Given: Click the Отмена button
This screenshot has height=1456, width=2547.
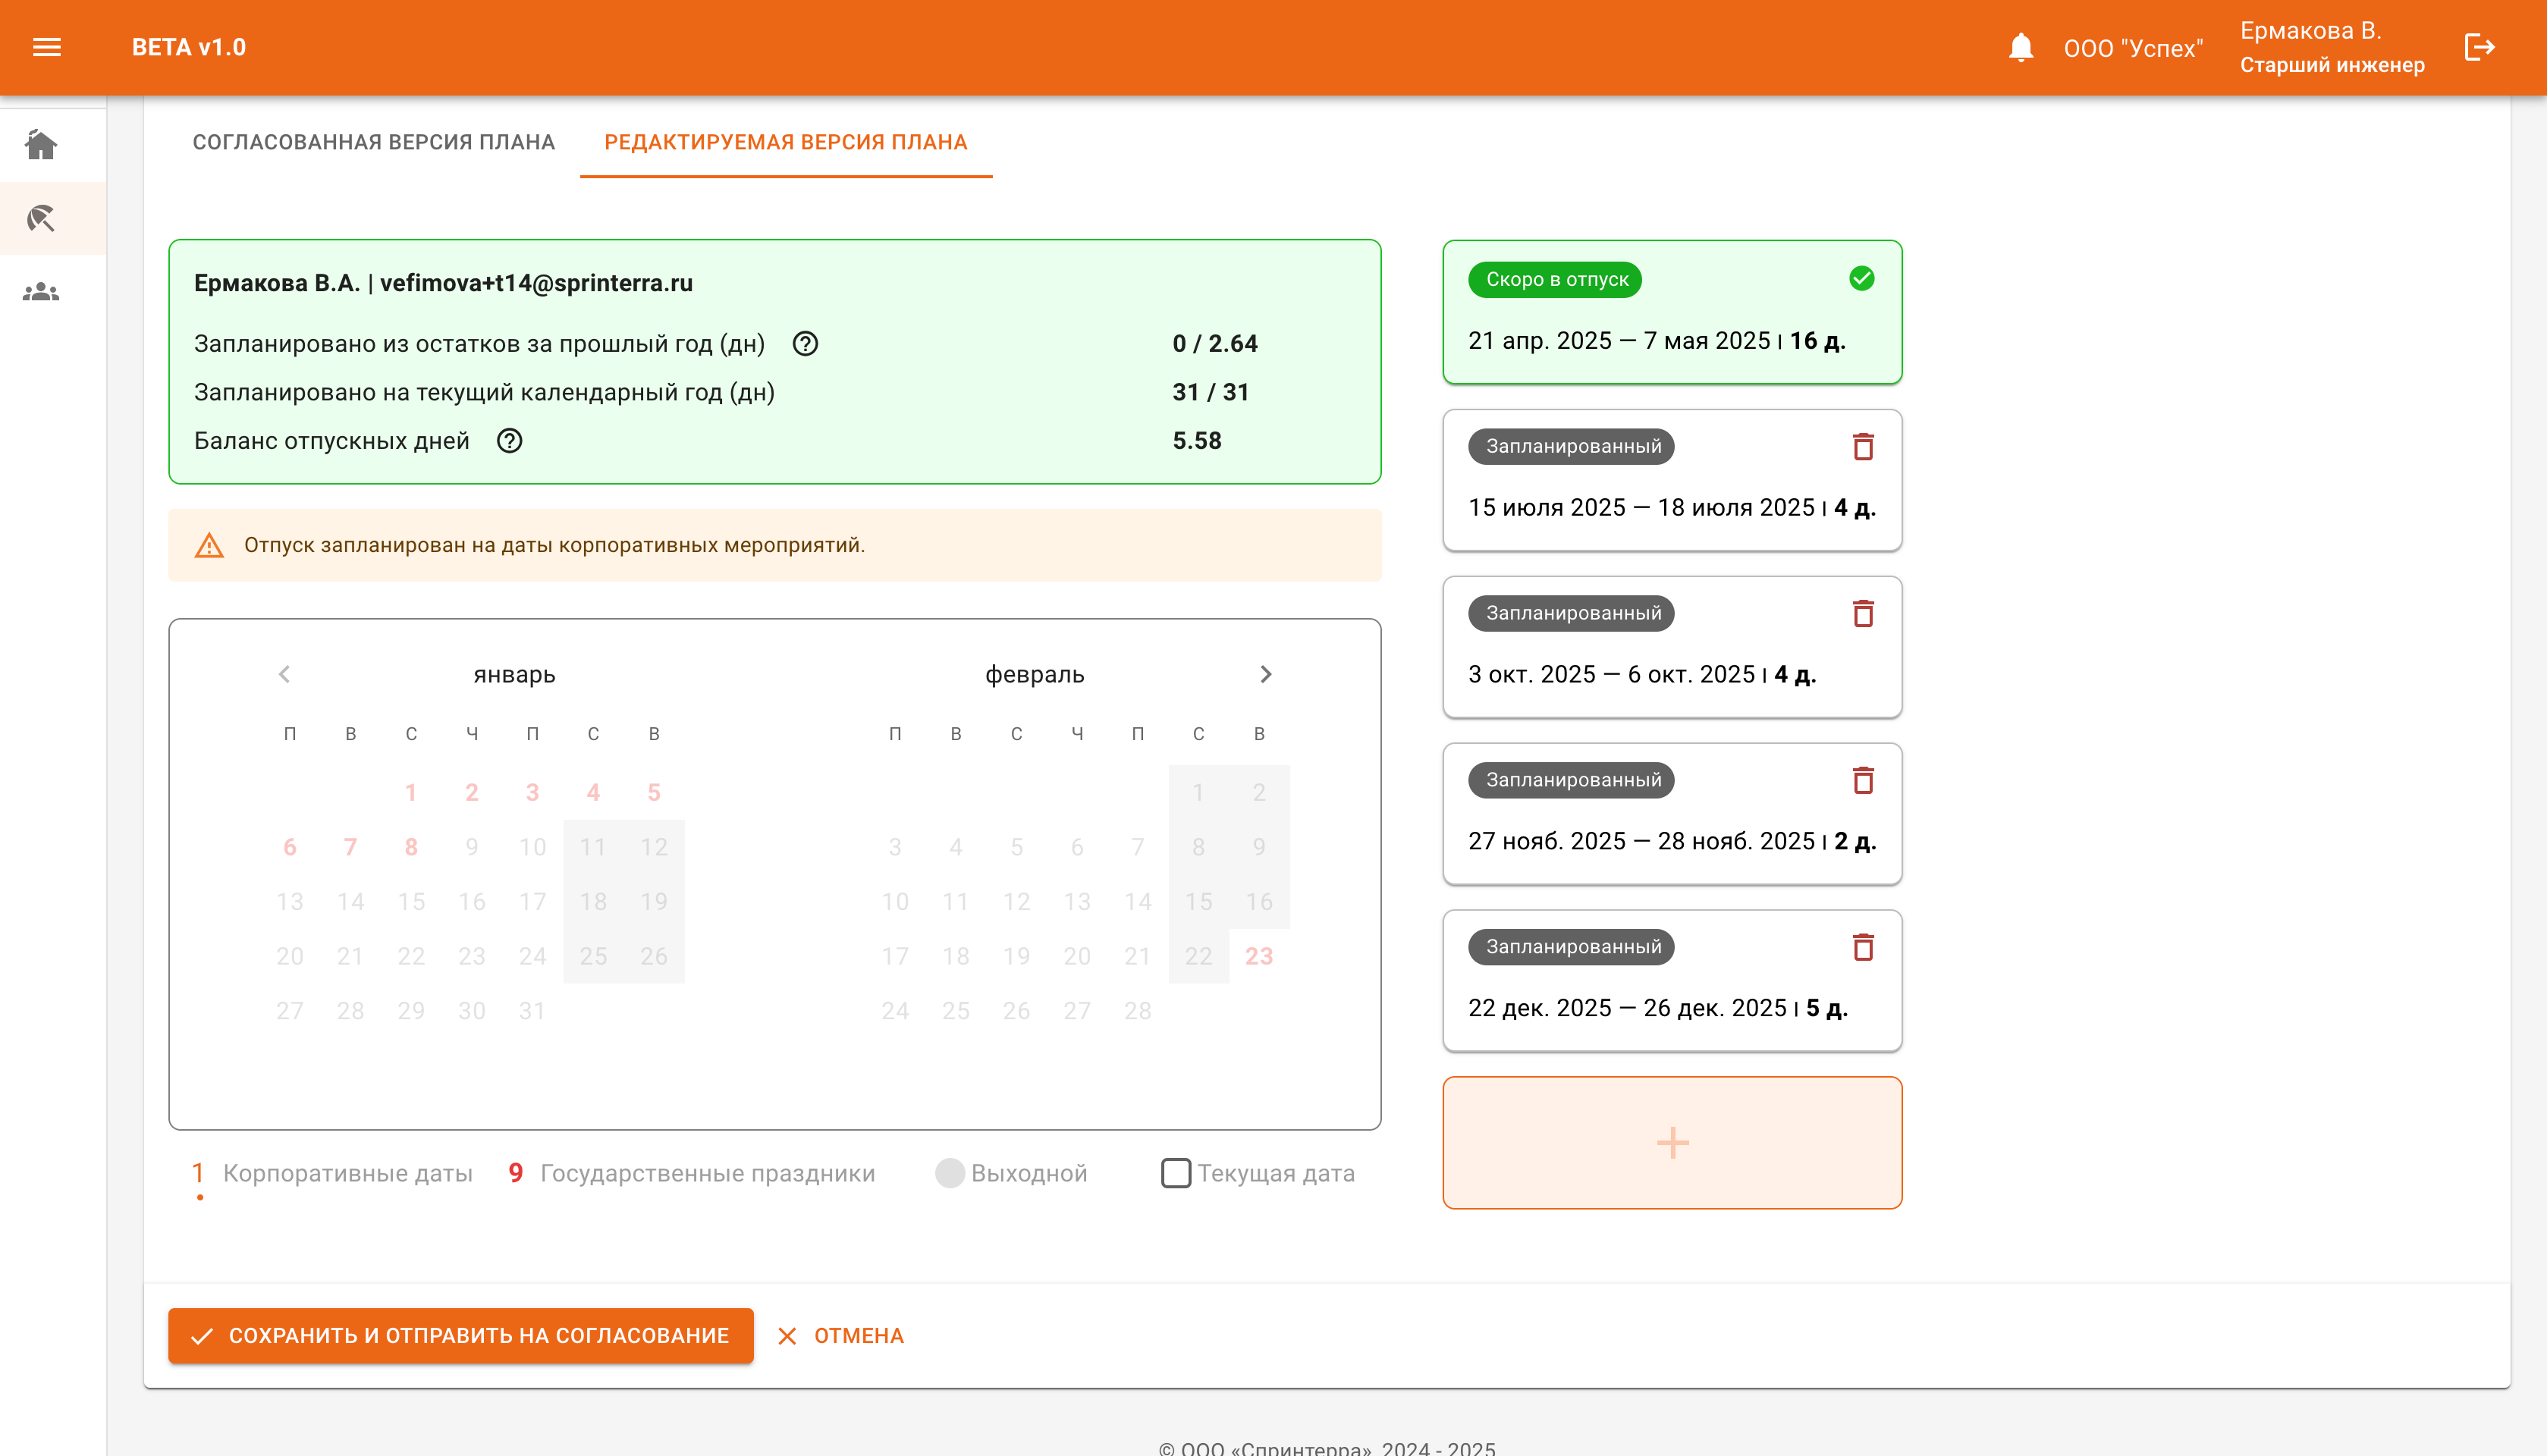Looking at the screenshot, I should 841,1335.
